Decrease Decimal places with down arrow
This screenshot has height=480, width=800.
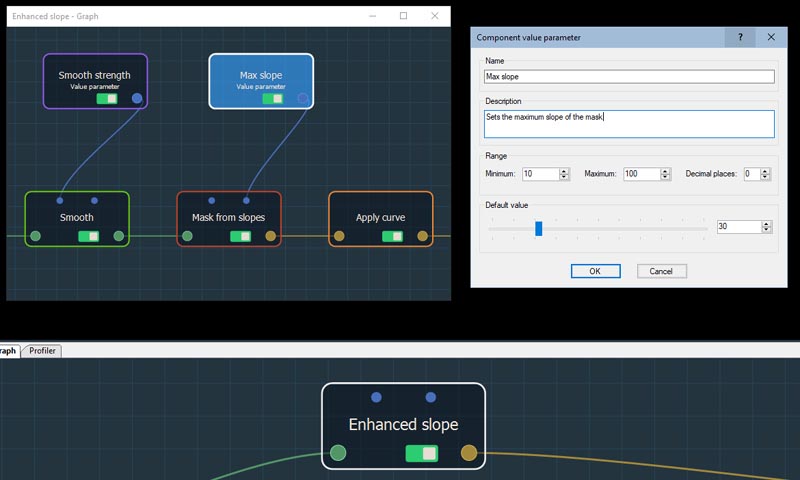(765, 177)
